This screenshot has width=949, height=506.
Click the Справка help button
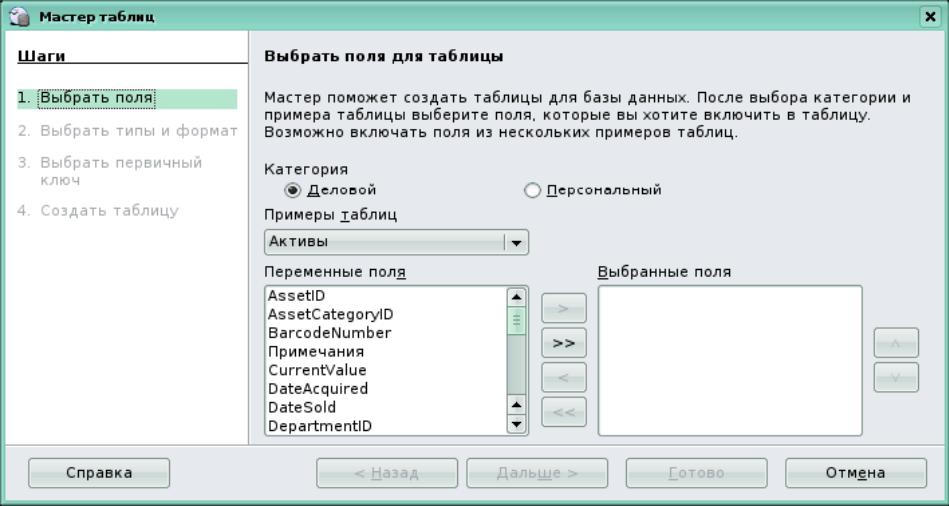[x=99, y=473]
